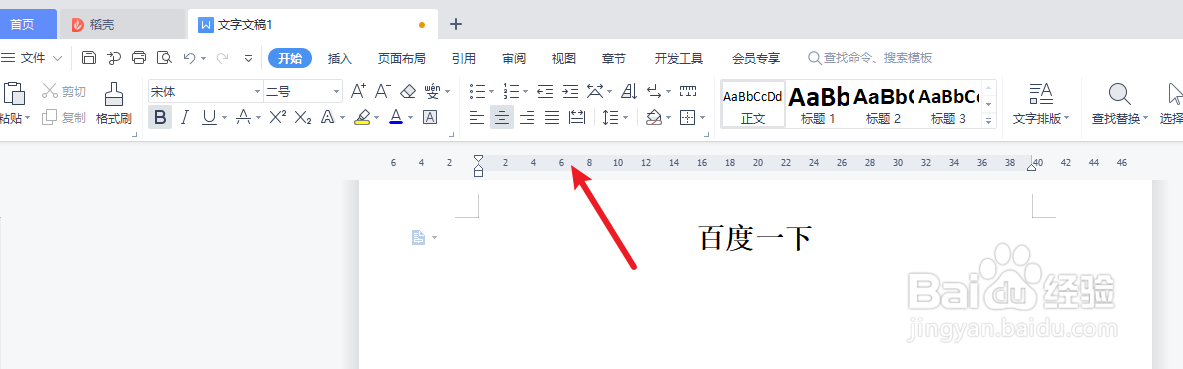Click the Print icon in quick toolbar
Viewport: 1183px width, 369px height.
(139, 58)
